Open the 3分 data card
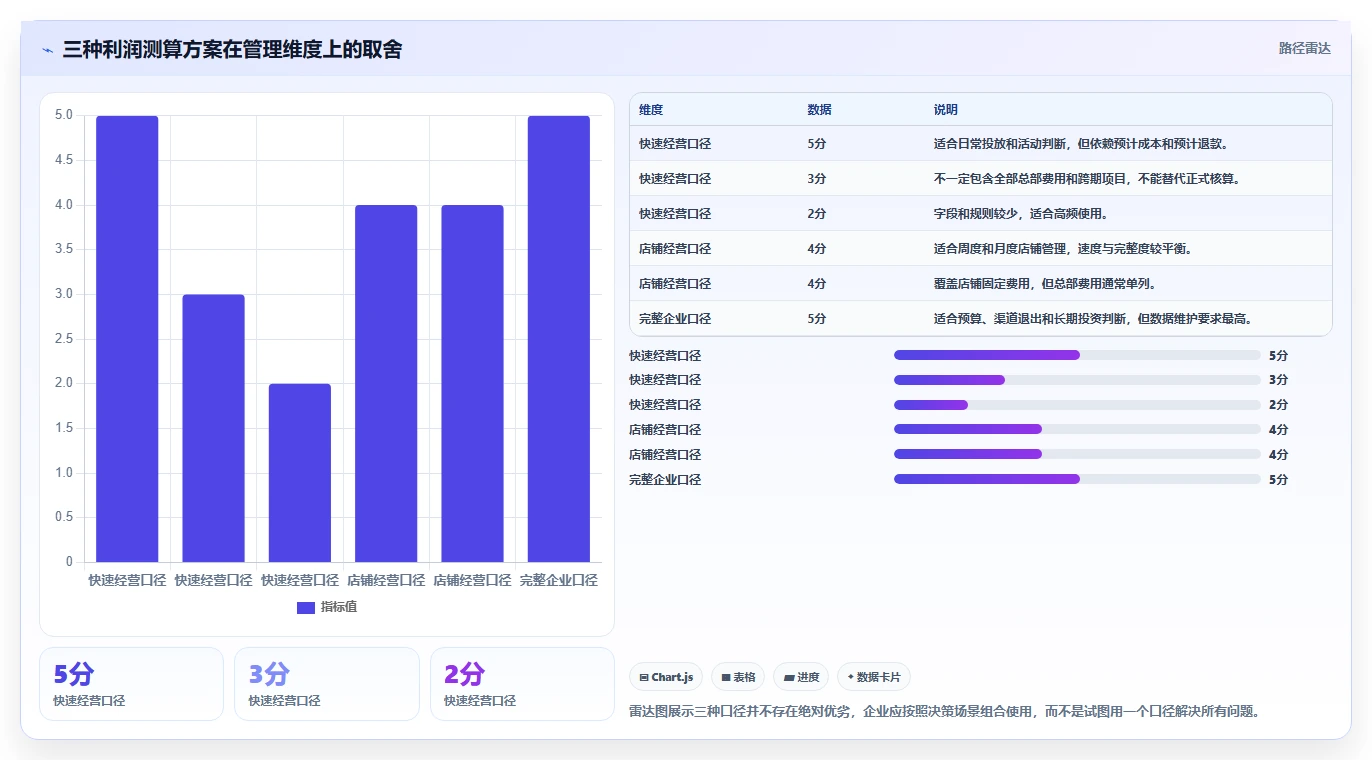Viewport: 1372px width, 760px height. coord(326,684)
